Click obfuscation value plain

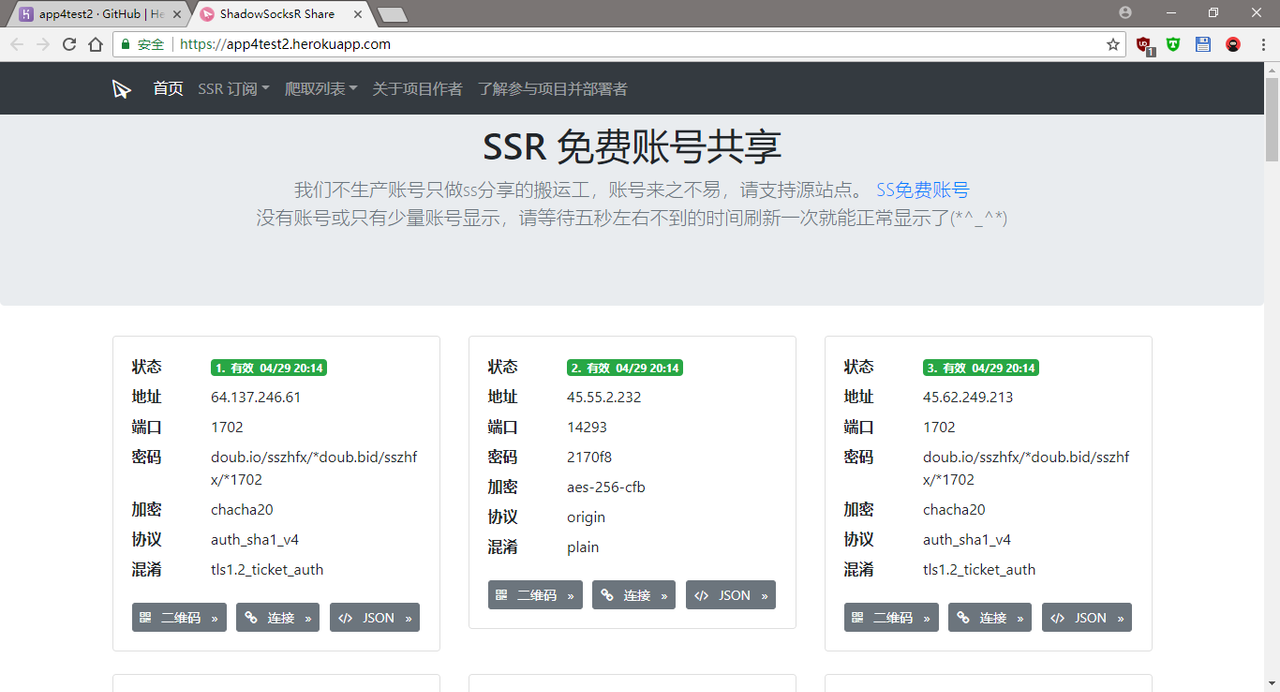(x=583, y=547)
